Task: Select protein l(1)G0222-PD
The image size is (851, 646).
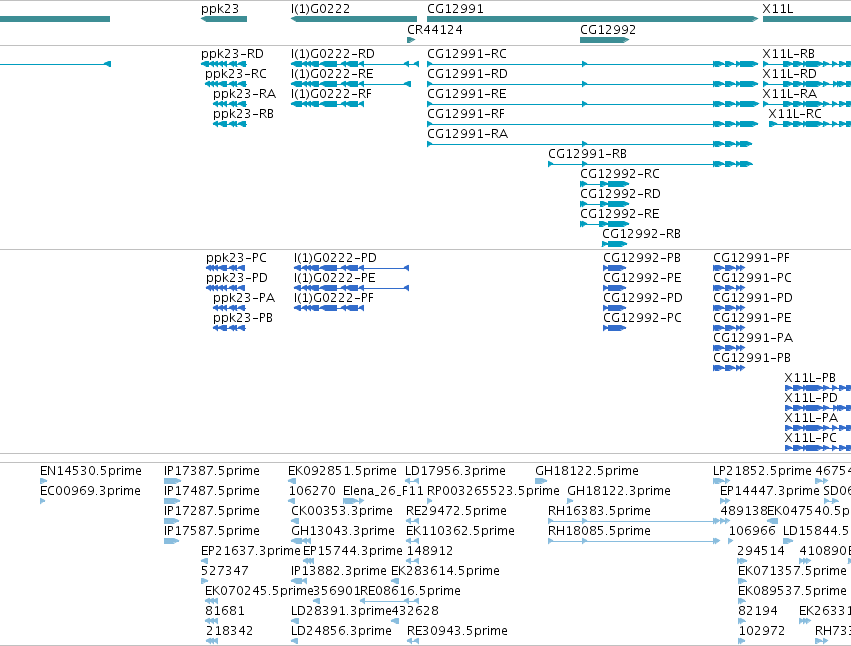Action: point(335,258)
